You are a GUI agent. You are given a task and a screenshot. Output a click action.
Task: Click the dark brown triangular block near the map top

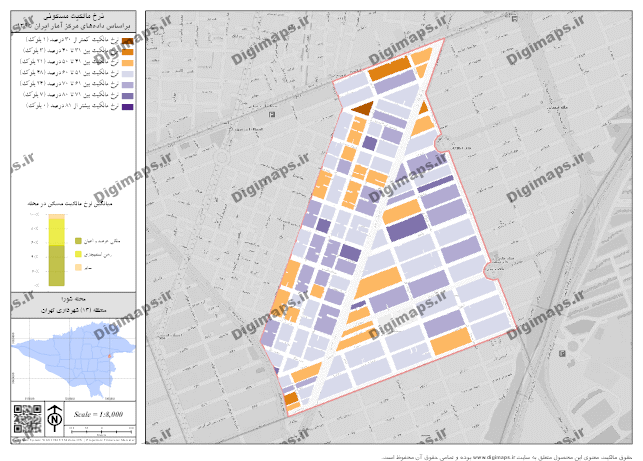pos(362,107)
